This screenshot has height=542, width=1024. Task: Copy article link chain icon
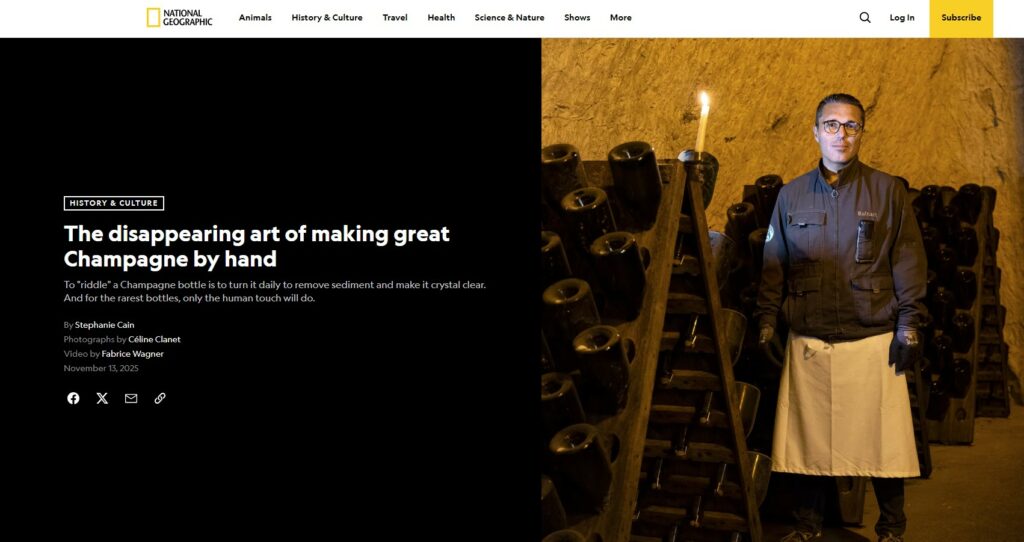click(x=160, y=398)
